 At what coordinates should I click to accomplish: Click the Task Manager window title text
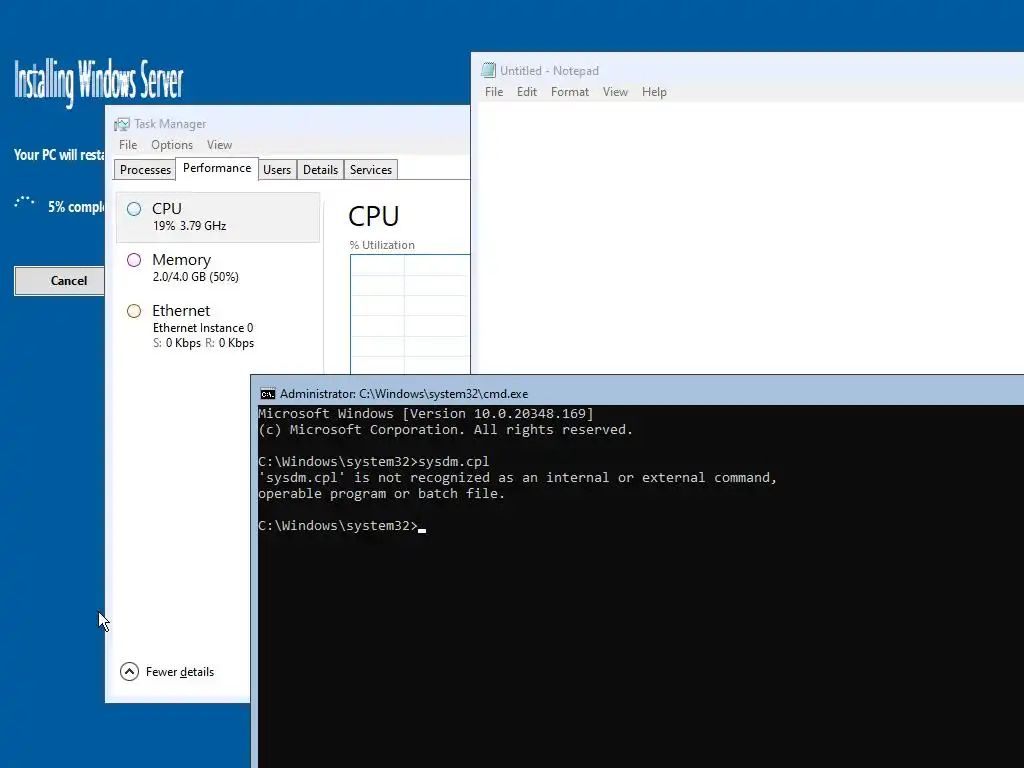170,124
